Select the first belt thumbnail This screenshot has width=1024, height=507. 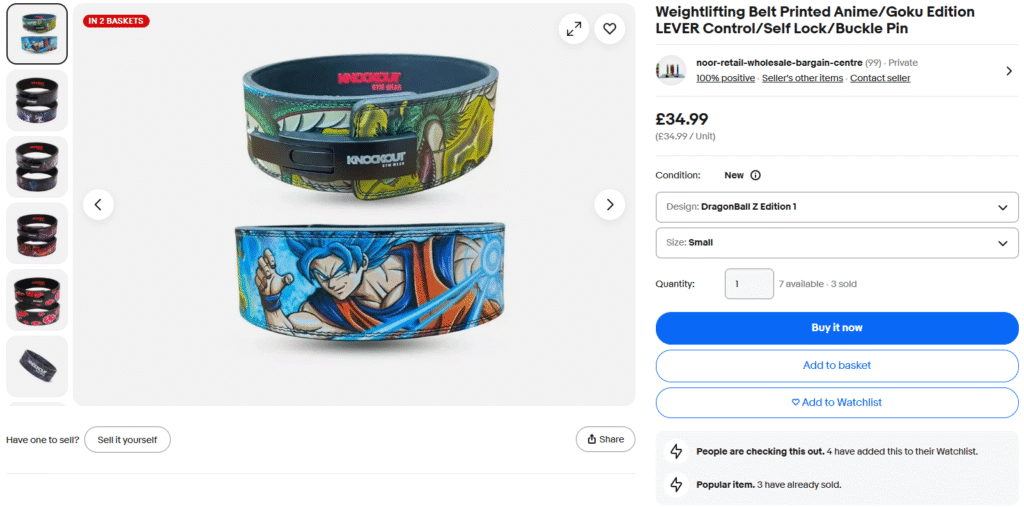(37, 34)
